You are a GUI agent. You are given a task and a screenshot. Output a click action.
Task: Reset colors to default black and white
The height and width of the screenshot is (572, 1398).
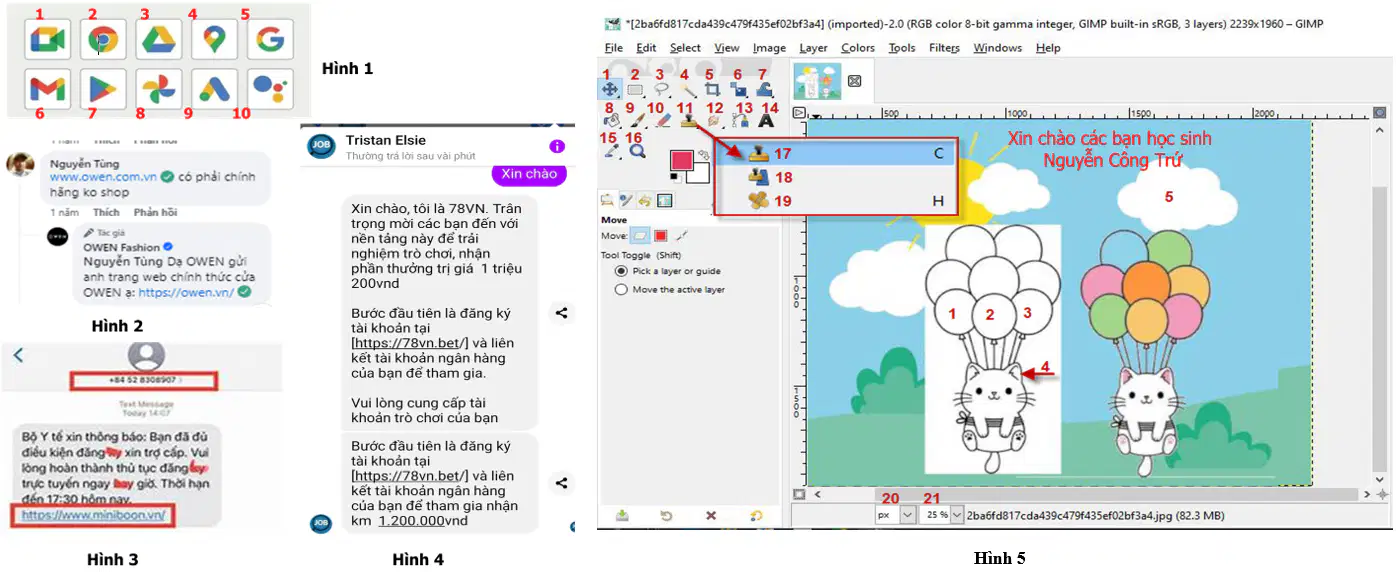pyautogui.click(x=674, y=177)
